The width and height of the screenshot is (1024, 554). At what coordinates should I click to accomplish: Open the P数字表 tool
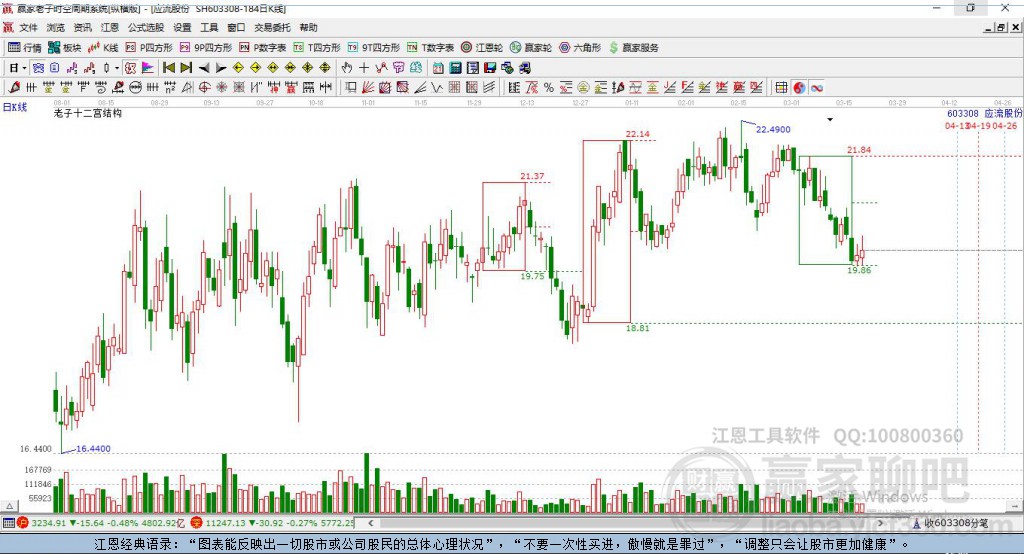(x=263, y=48)
